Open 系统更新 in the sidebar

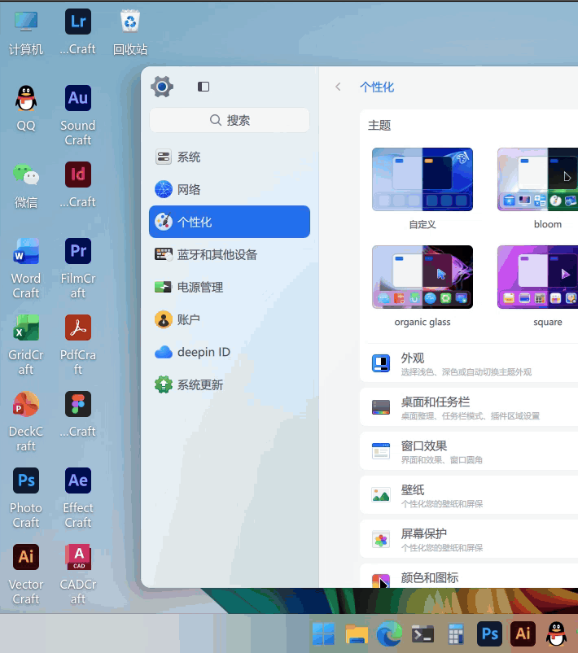tap(229, 384)
